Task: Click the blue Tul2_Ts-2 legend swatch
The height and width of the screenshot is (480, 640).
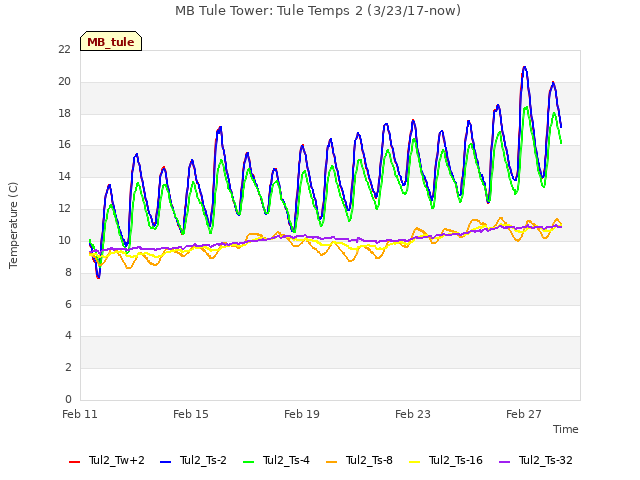Action: coord(165,462)
